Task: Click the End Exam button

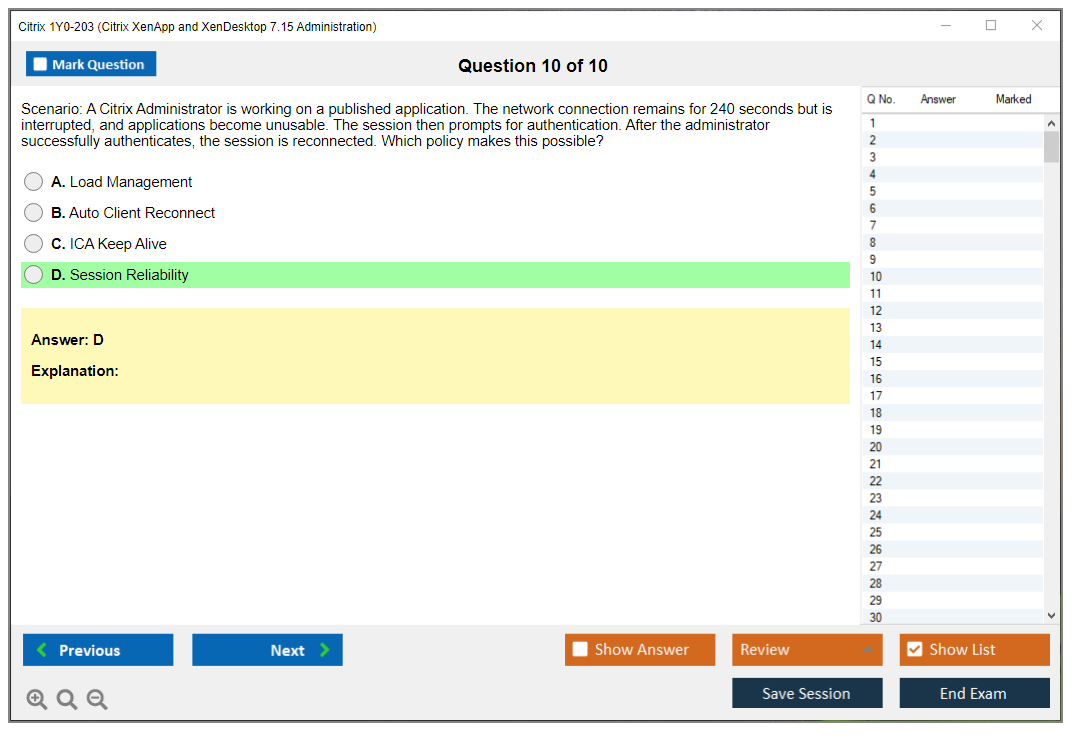Action: coord(974,693)
